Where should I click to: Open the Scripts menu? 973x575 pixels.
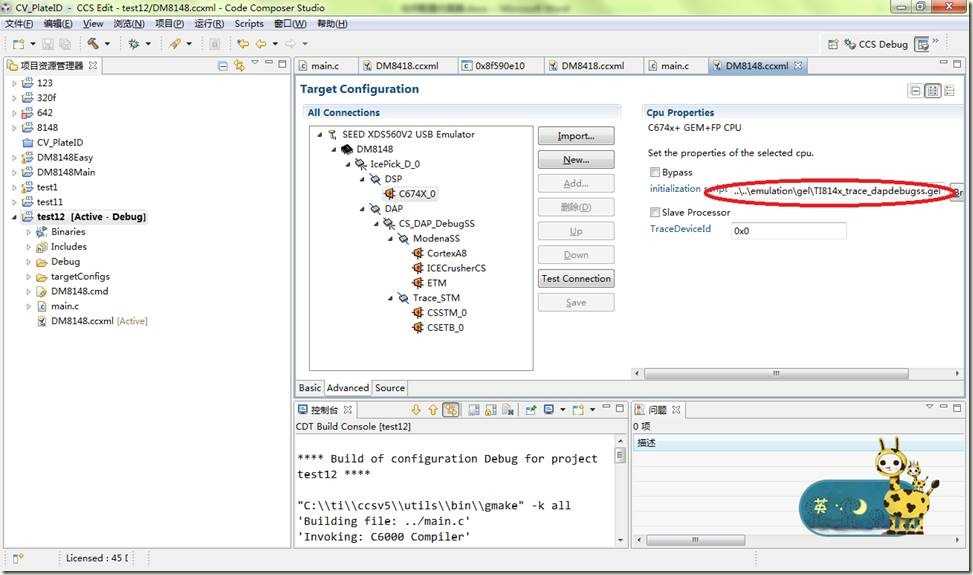click(249, 24)
